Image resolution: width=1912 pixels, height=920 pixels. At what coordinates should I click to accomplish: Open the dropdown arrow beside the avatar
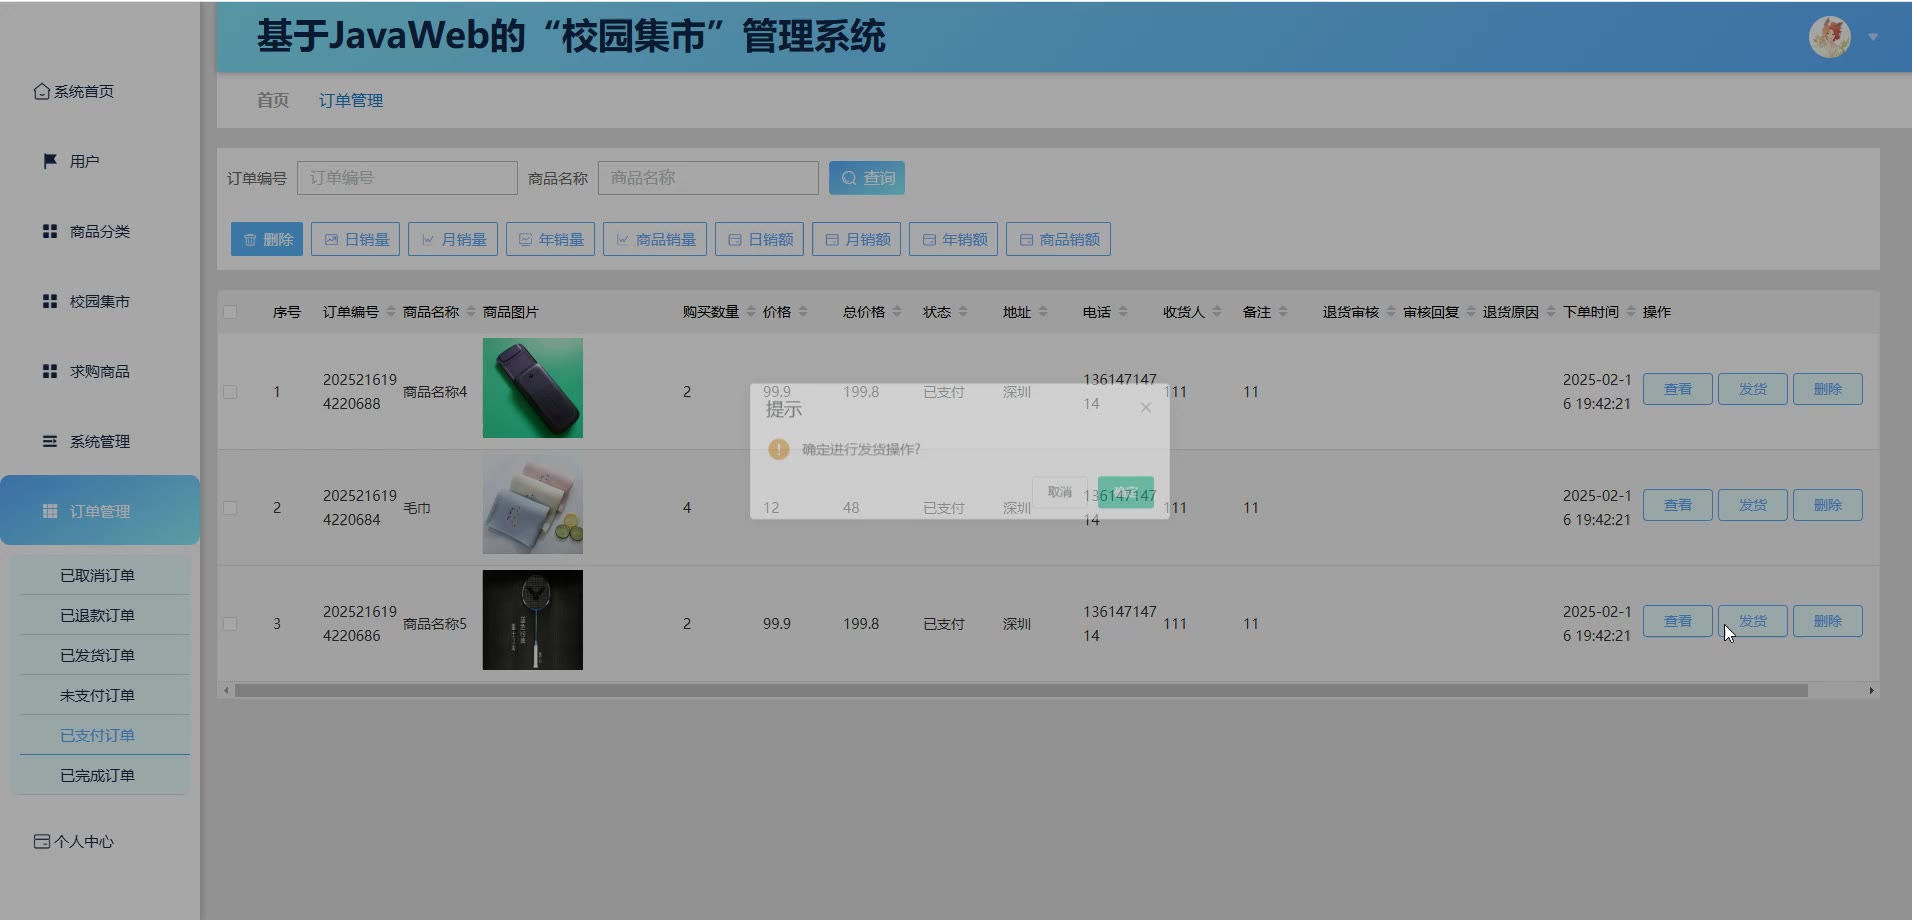pos(1873,37)
